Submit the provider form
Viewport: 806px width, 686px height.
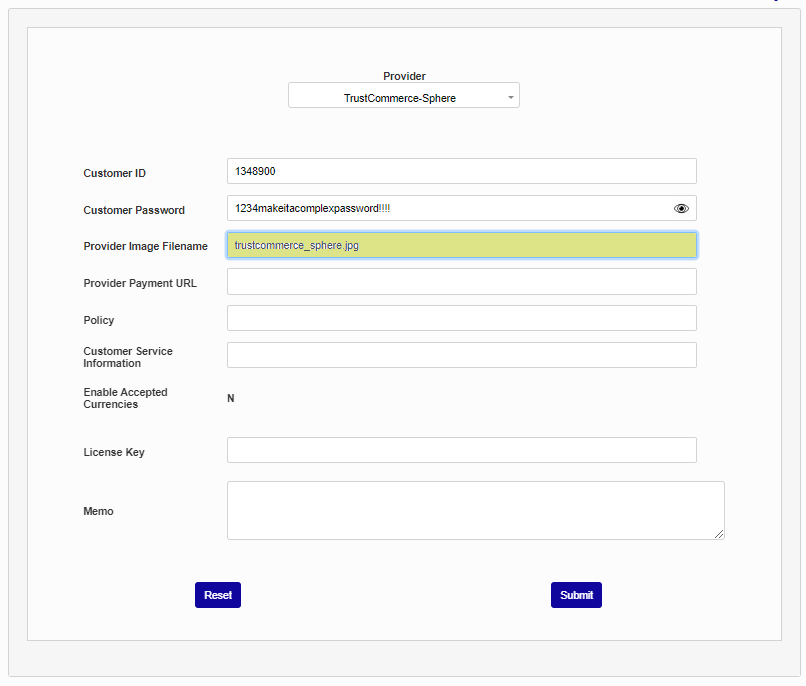pyautogui.click(x=576, y=595)
